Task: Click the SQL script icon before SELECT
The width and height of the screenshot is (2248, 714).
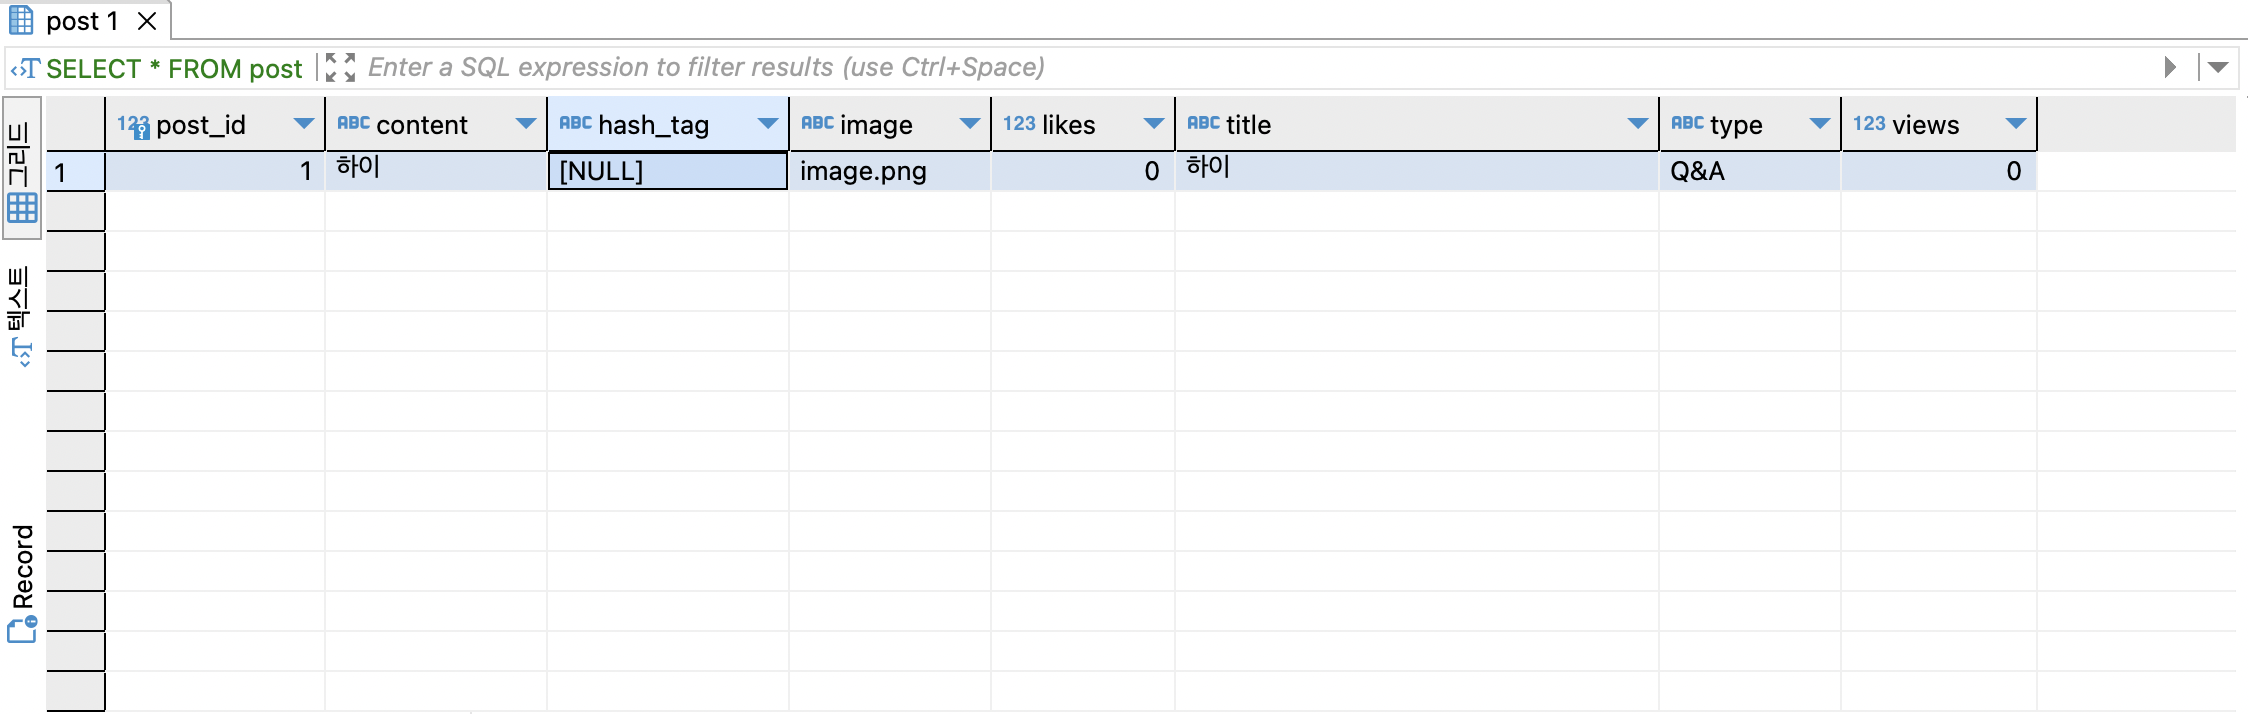Action: [x=25, y=68]
